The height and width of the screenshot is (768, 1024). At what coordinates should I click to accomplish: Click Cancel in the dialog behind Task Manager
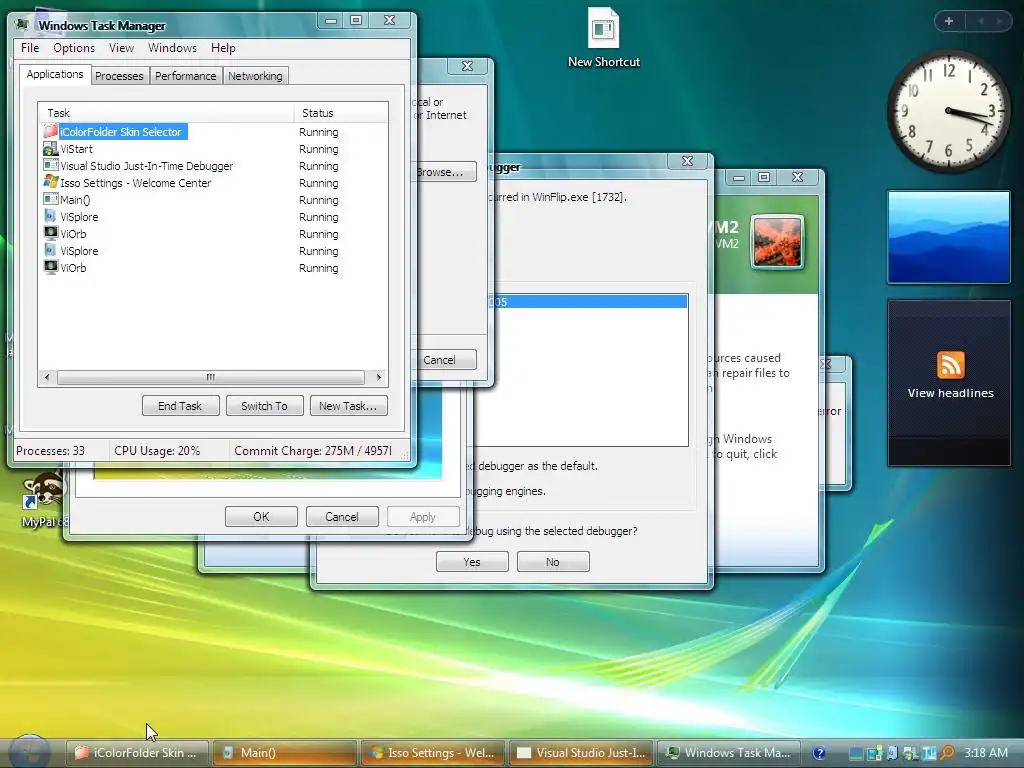coord(445,360)
